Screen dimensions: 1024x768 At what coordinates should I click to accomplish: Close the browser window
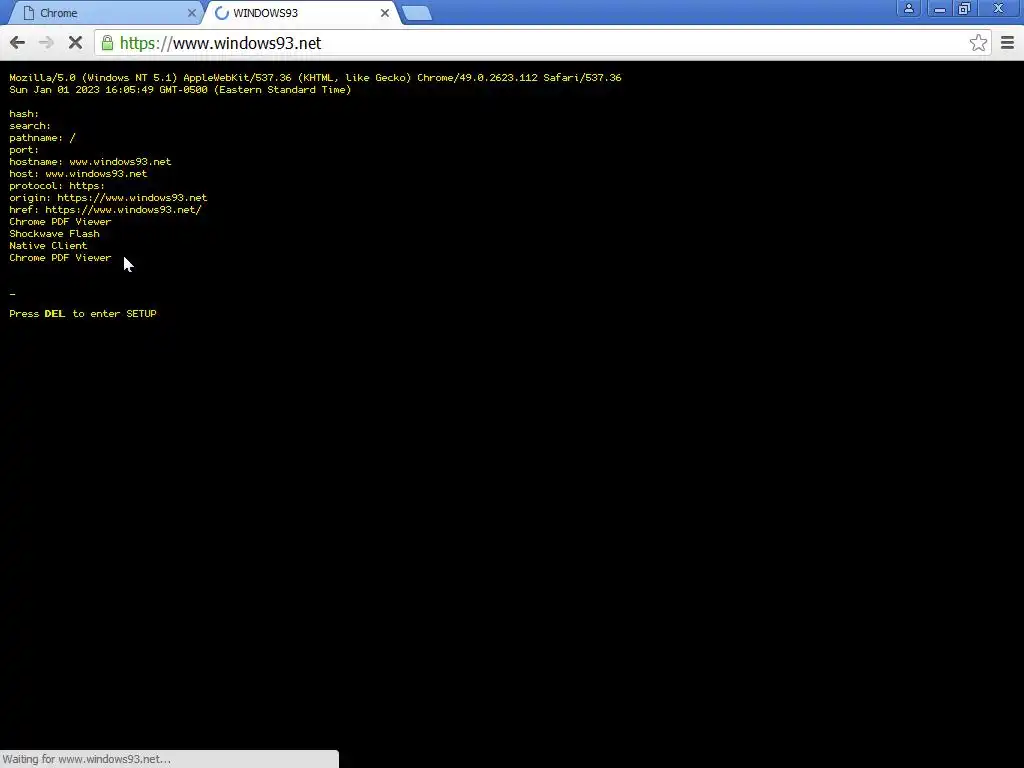998,8
